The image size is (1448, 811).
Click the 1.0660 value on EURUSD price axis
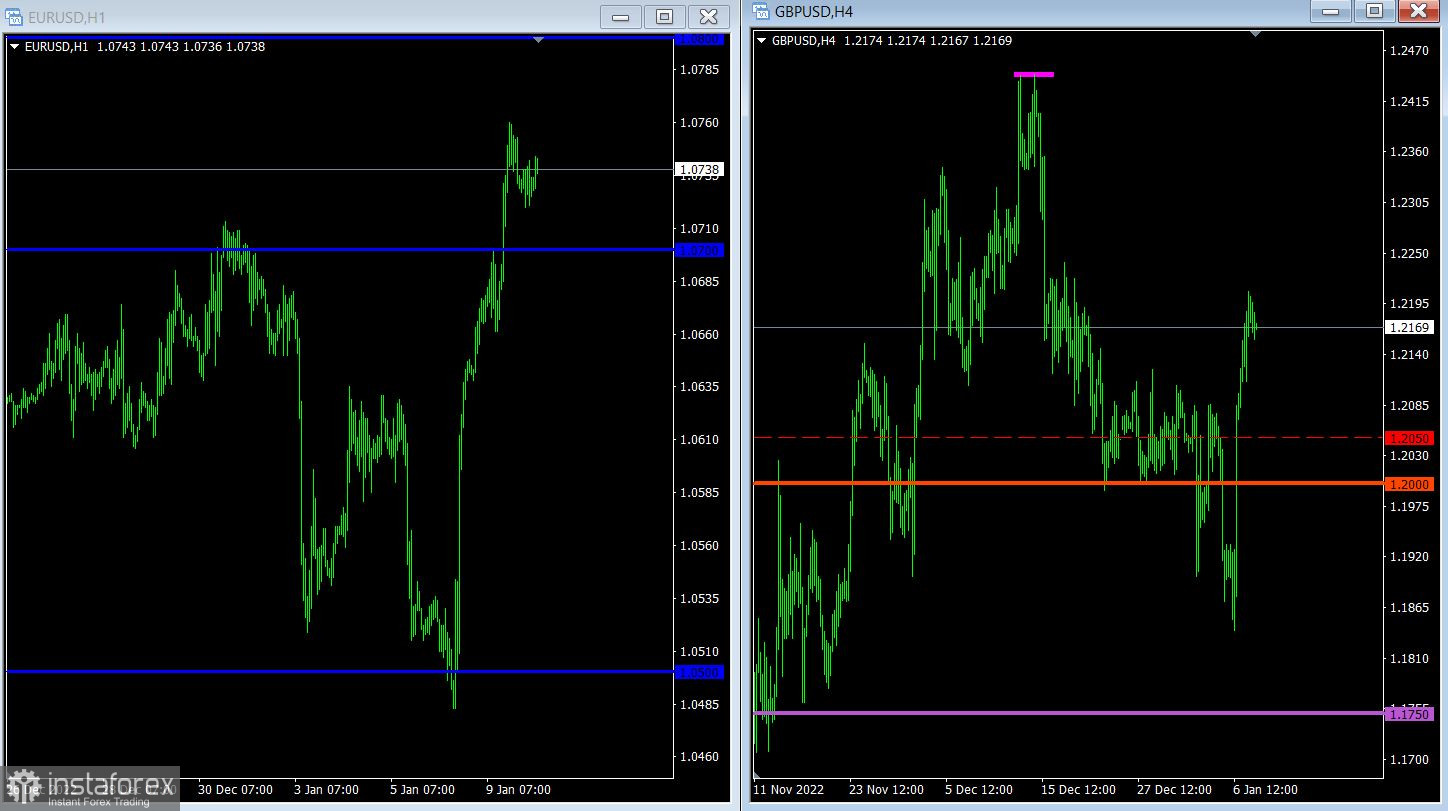click(x=700, y=335)
